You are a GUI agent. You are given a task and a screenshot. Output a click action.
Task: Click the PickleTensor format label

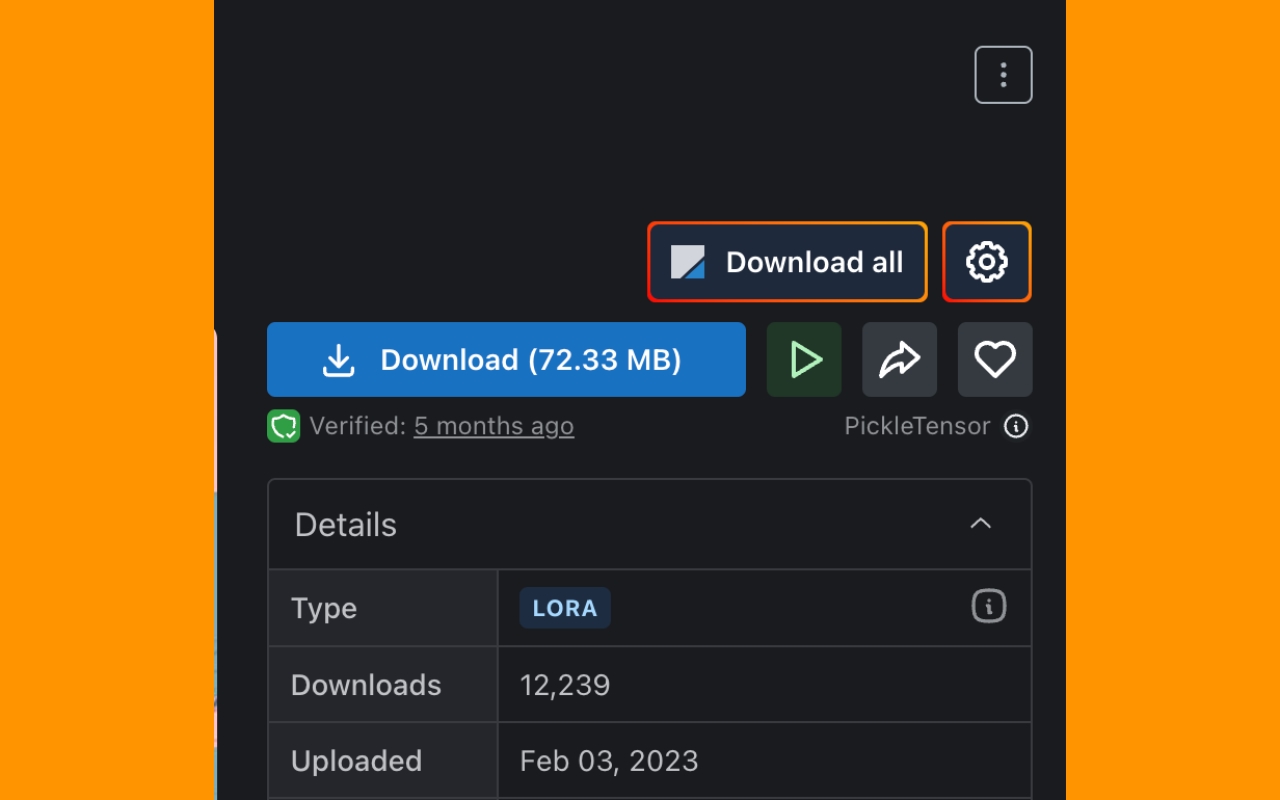[917, 427]
